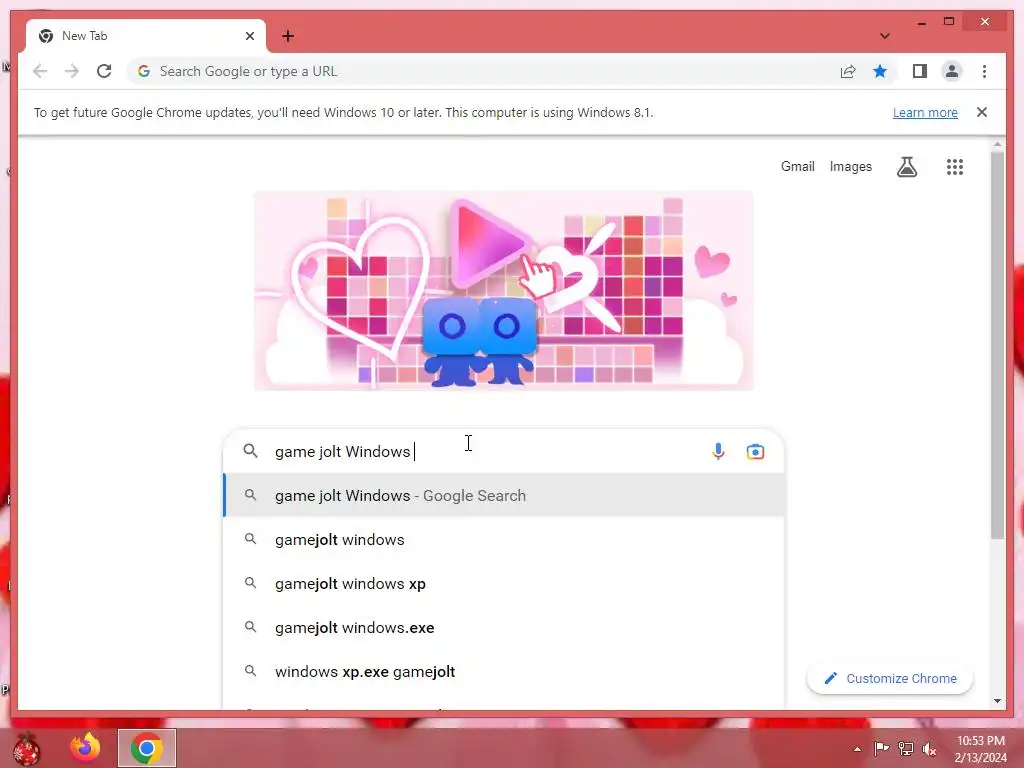
Task: Open the Learn more link
Action: (x=925, y=112)
